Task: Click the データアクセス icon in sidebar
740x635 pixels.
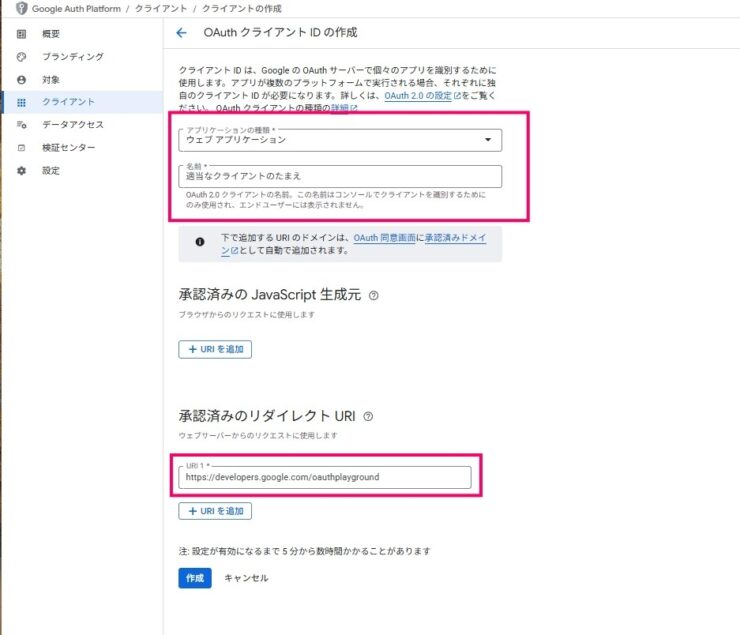Action: [21, 125]
